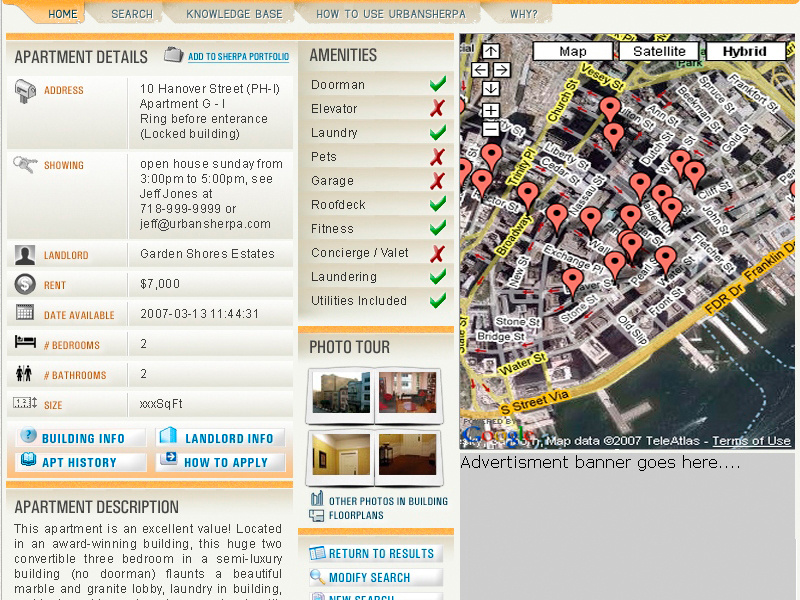The image size is (800, 600).
Task: Click Laundry green checkmark
Action: (x=438, y=132)
